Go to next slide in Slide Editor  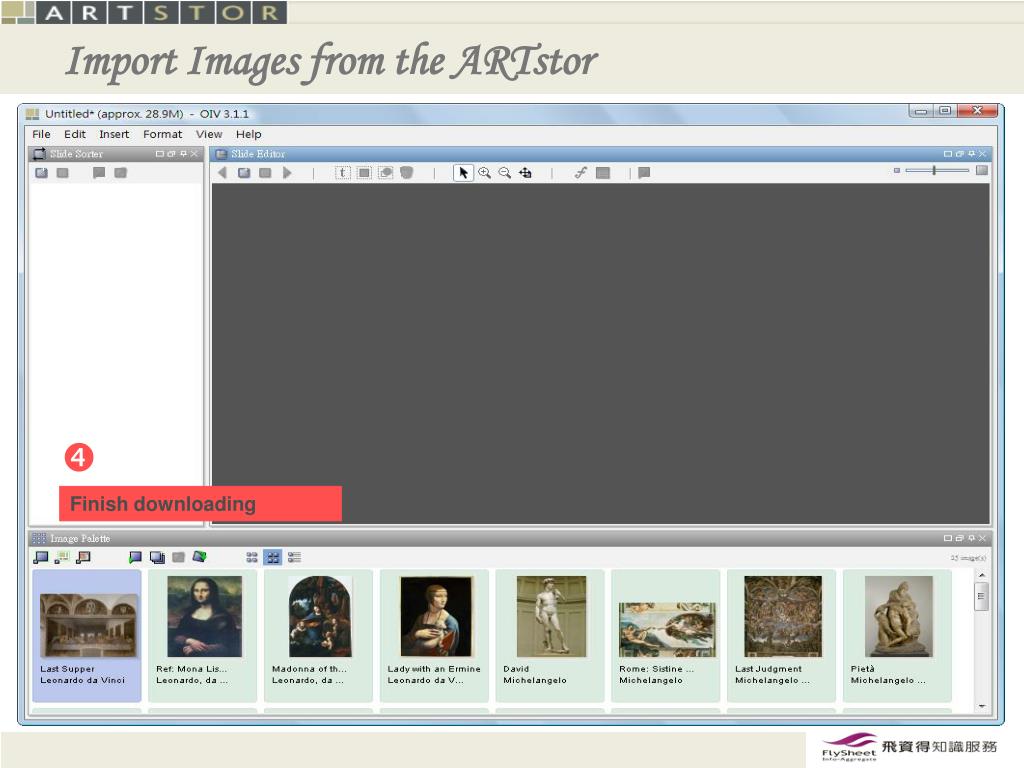[287, 172]
